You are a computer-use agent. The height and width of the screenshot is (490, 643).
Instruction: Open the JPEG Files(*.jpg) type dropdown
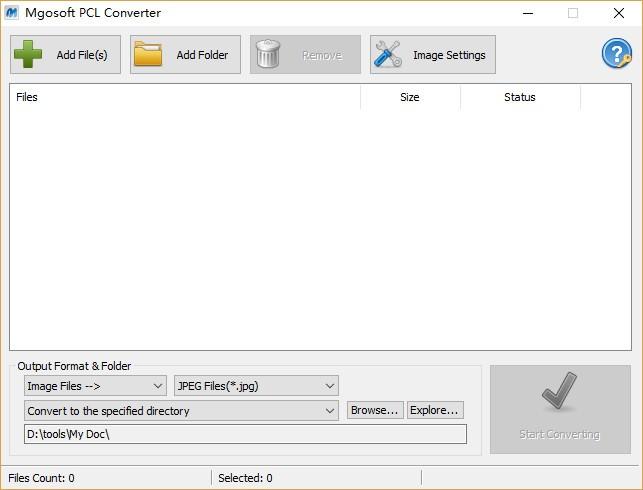(x=256, y=386)
